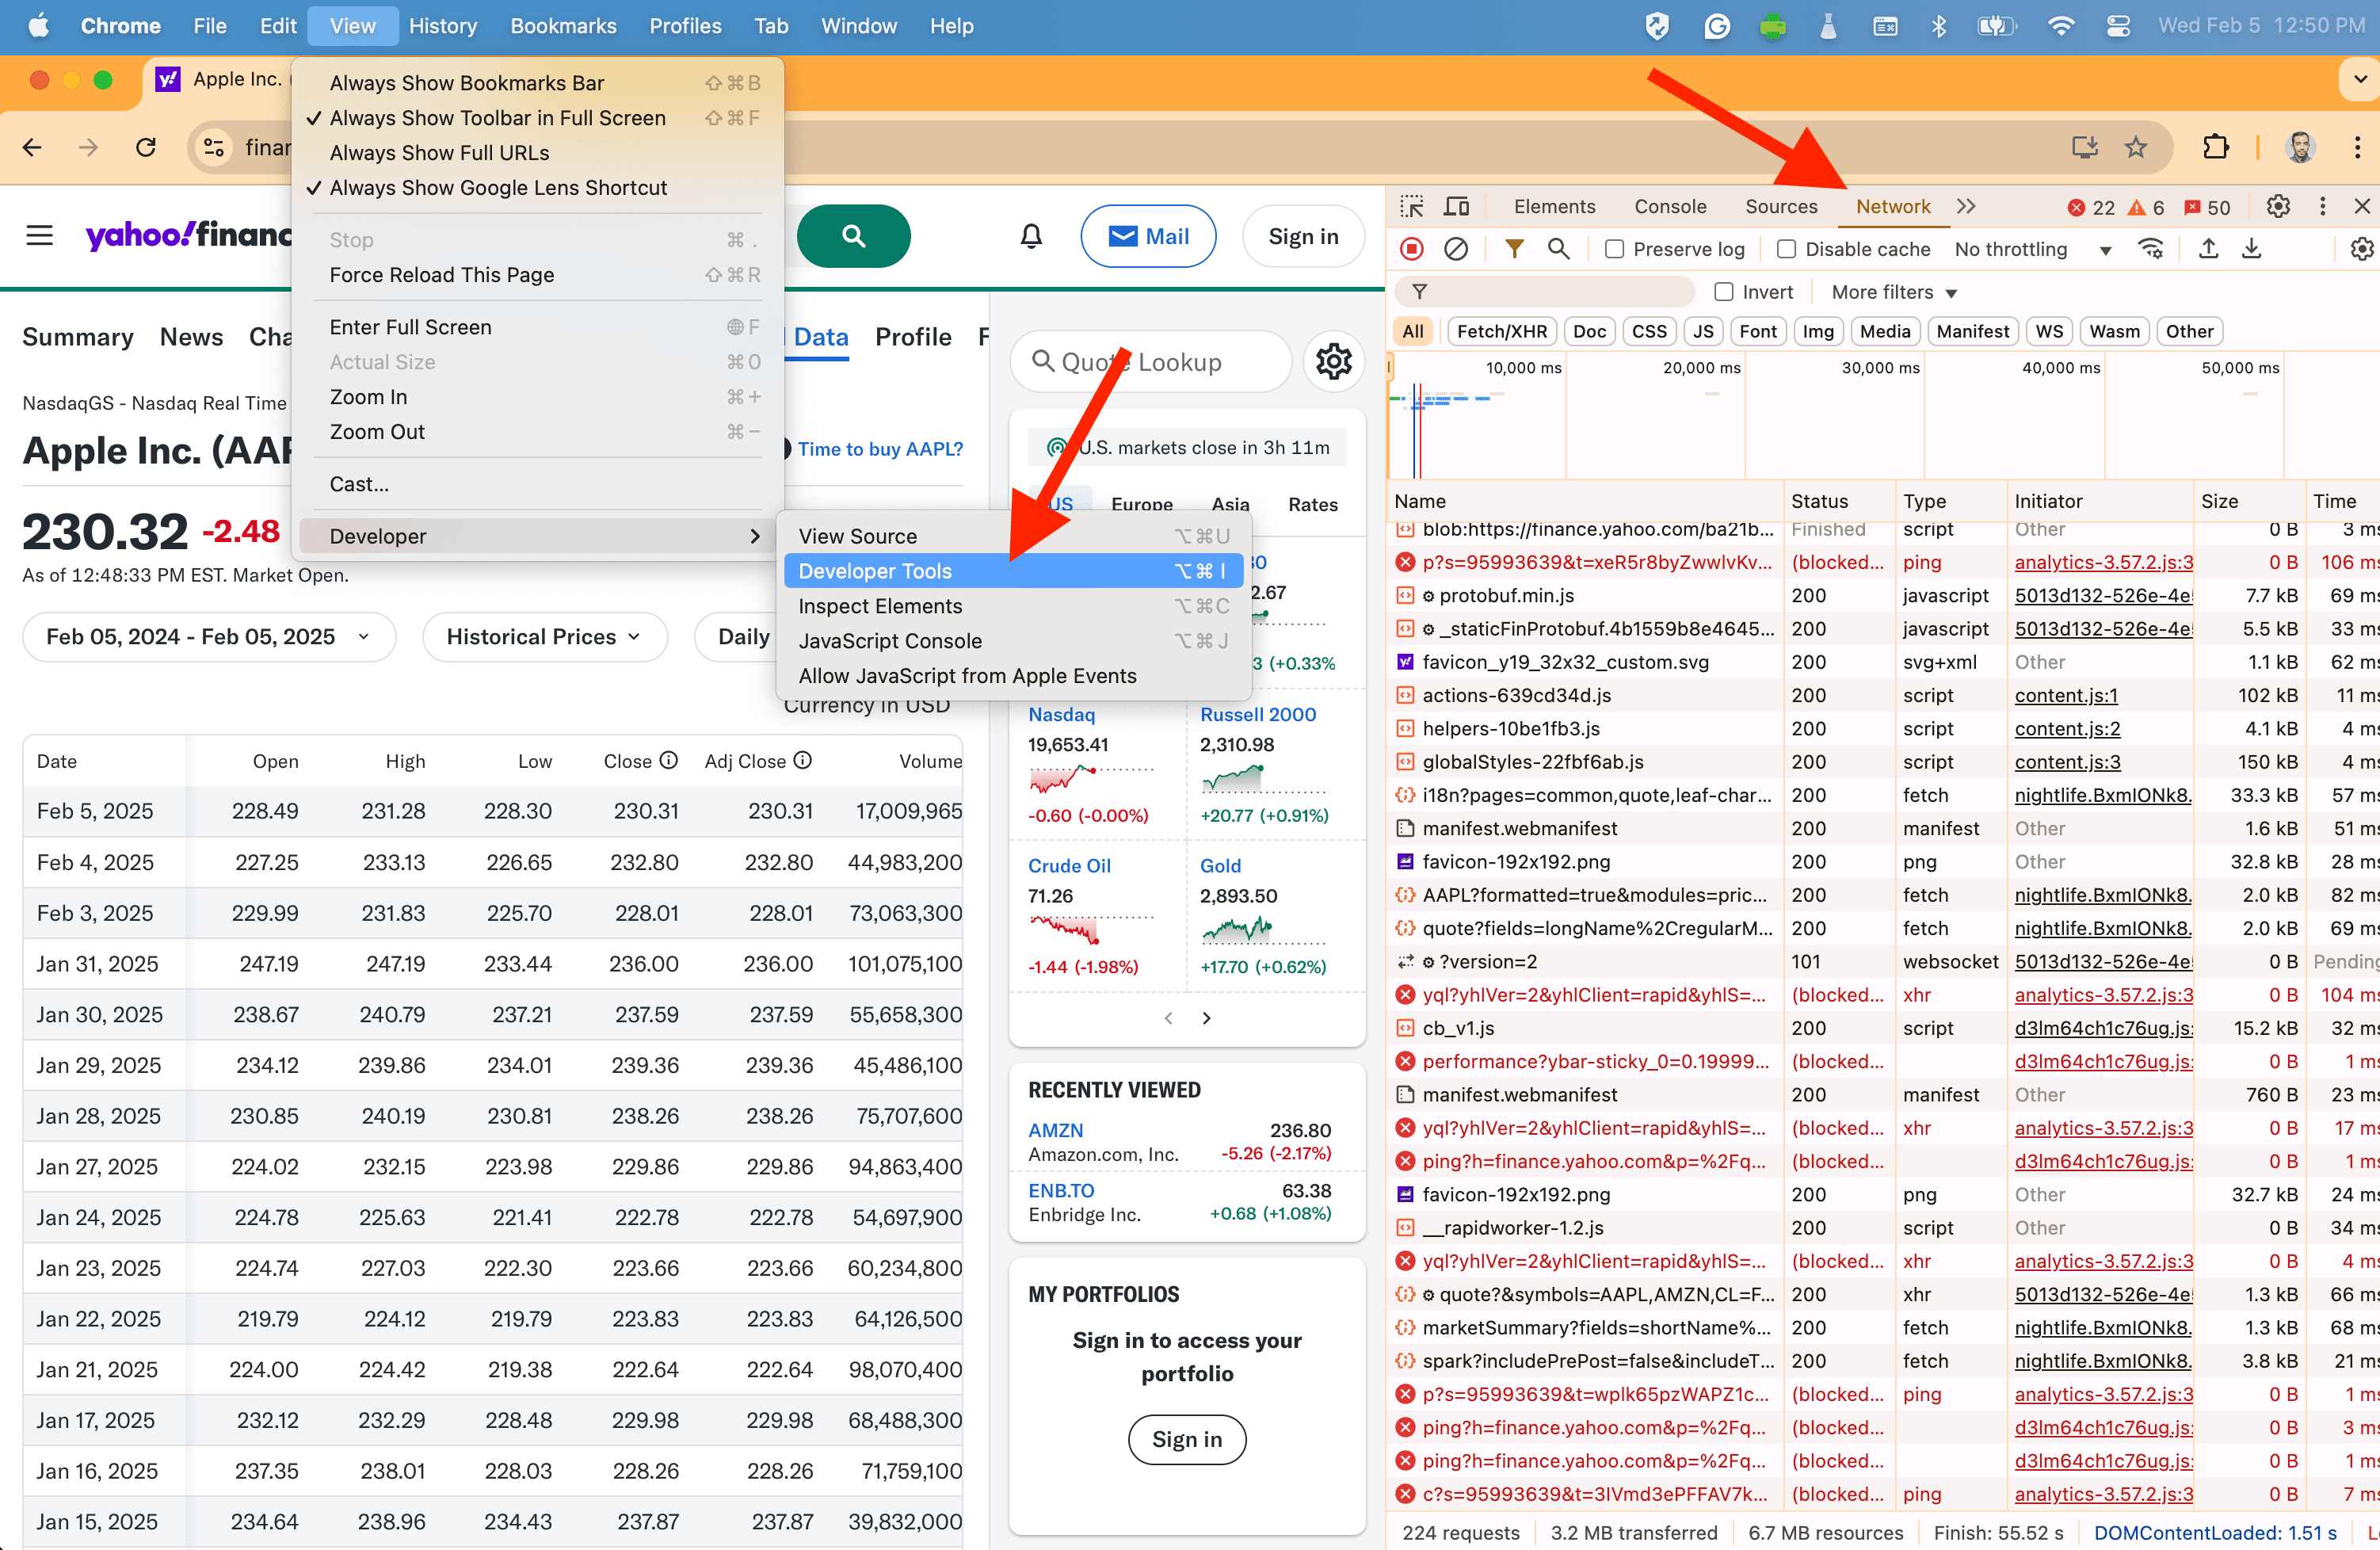Viewport: 2380px width, 1550px height.
Task: Open network conditions wifi icon
Action: 2150,249
